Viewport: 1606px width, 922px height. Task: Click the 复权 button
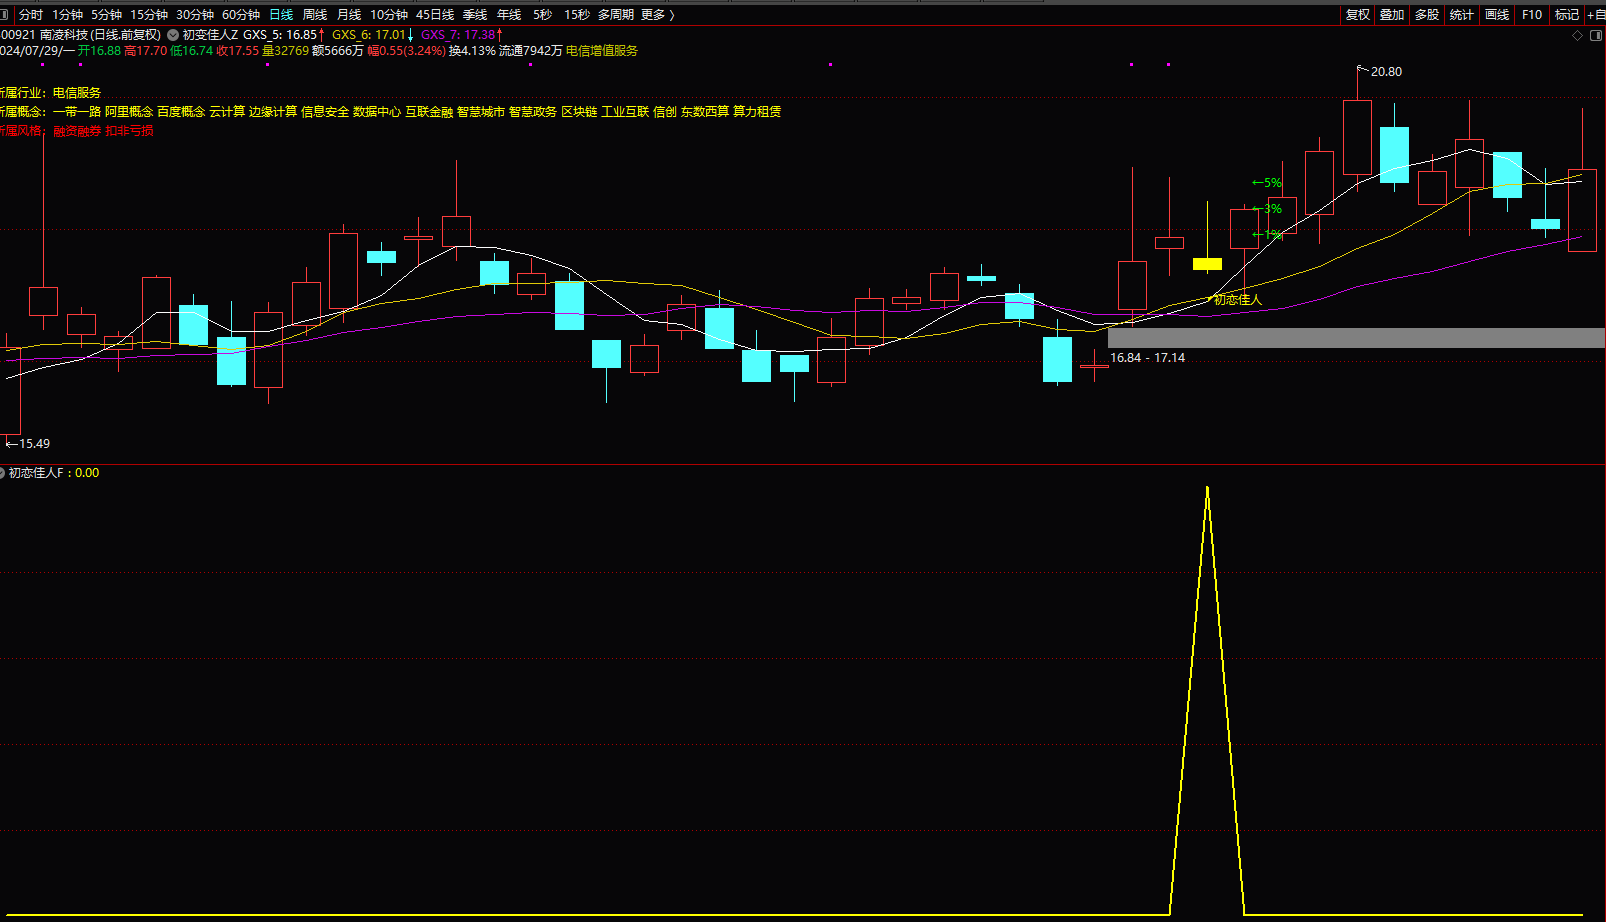(x=1358, y=15)
